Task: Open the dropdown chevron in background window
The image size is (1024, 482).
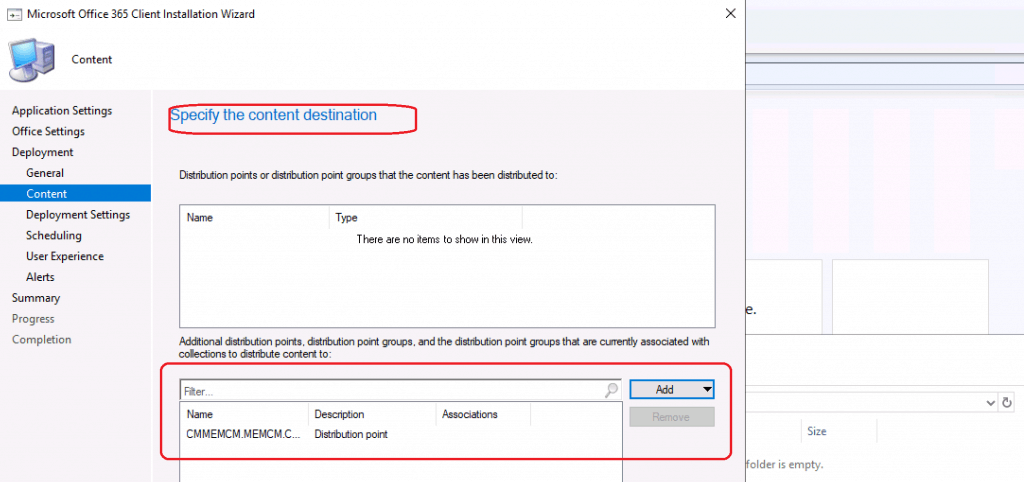Action: pyautogui.click(x=991, y=402)
